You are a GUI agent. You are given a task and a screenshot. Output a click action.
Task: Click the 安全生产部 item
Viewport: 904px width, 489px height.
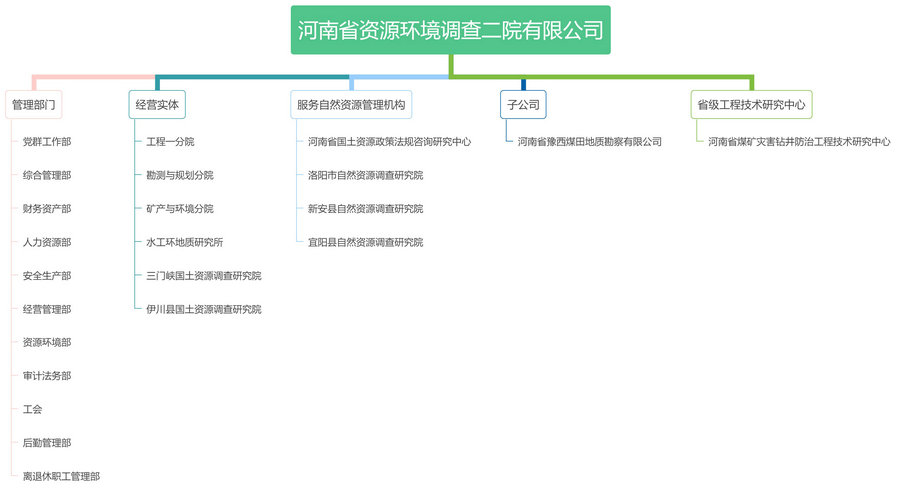(x=47, y=276)
